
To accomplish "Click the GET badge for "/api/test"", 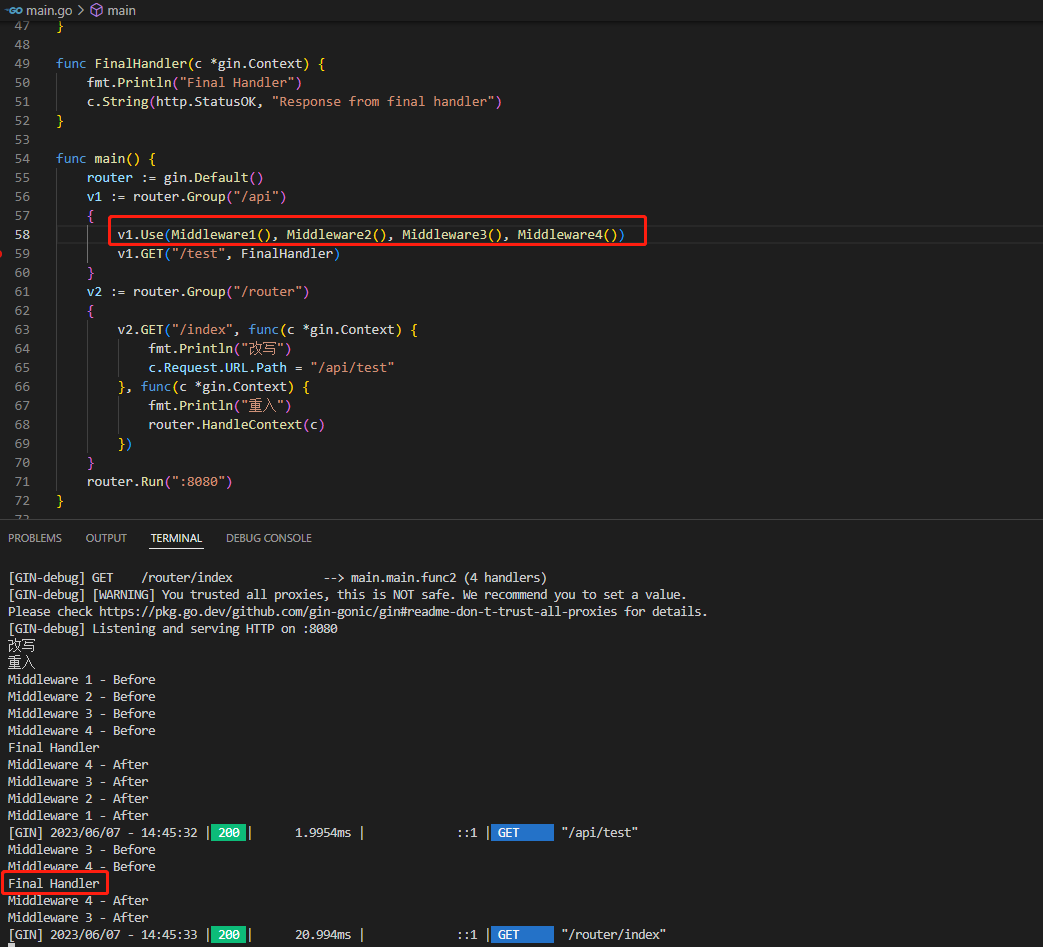I will (522, 833).
